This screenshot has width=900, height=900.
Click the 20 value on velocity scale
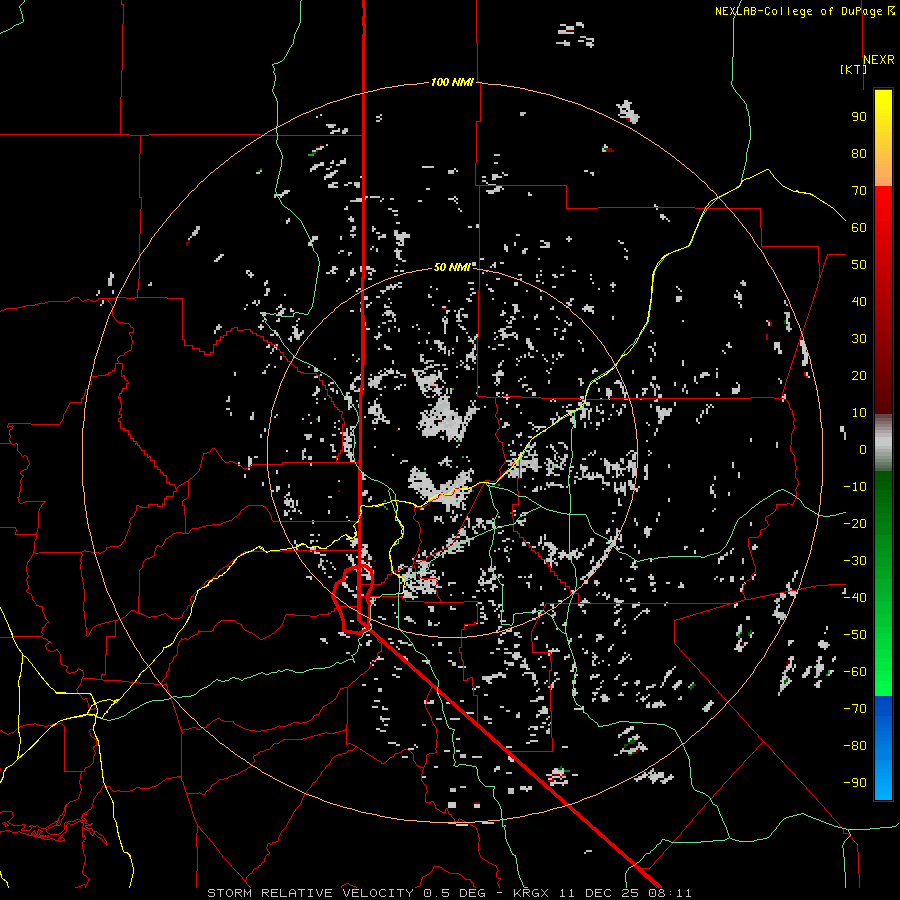pyautogui.click(x=859, y=375)
